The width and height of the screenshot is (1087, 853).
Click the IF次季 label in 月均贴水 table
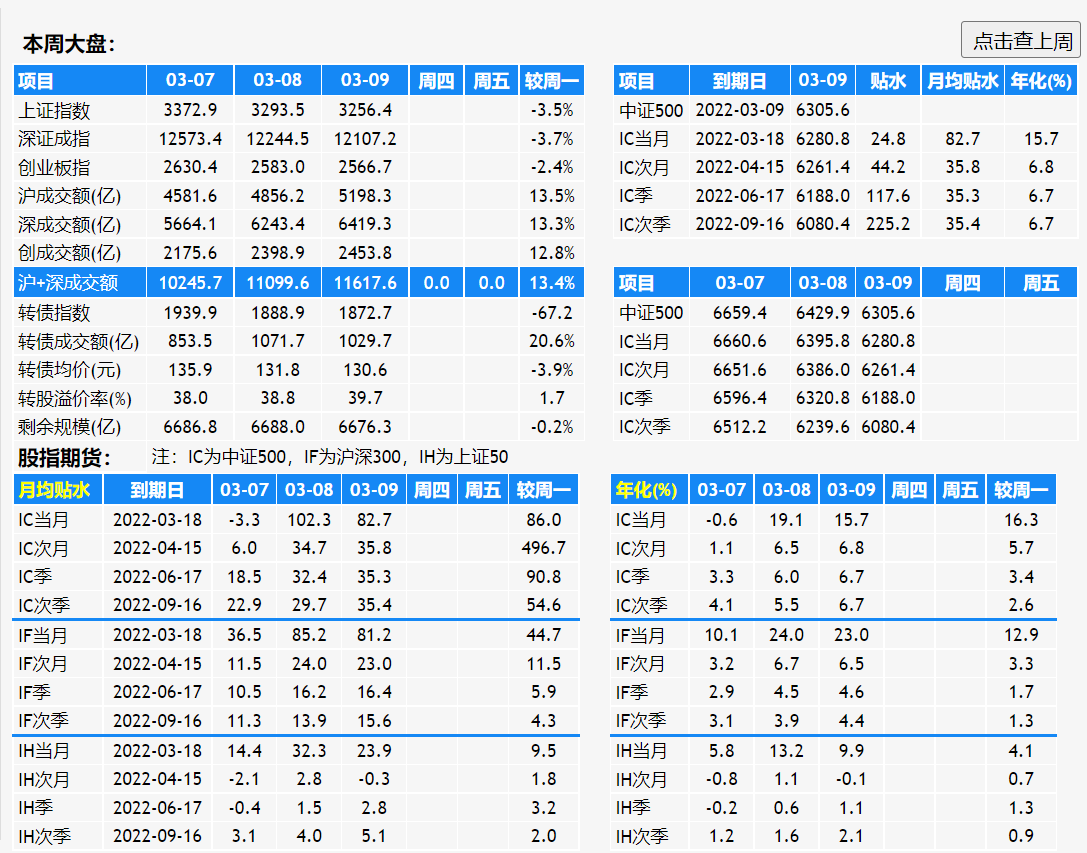click(x=43, y=721)
